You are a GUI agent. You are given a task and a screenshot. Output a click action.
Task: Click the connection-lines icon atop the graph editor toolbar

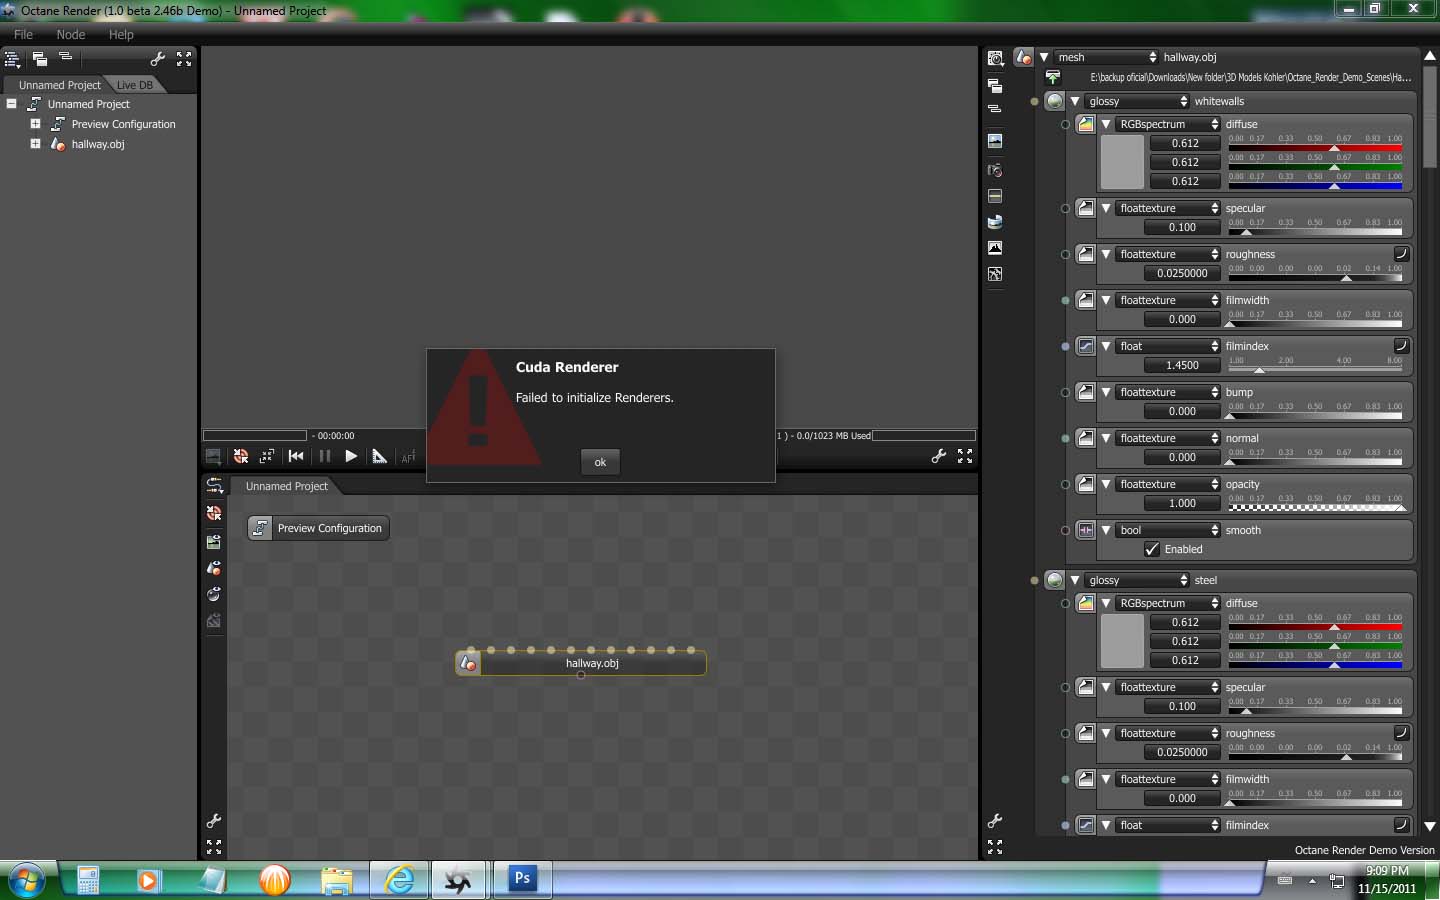point(214,486)
